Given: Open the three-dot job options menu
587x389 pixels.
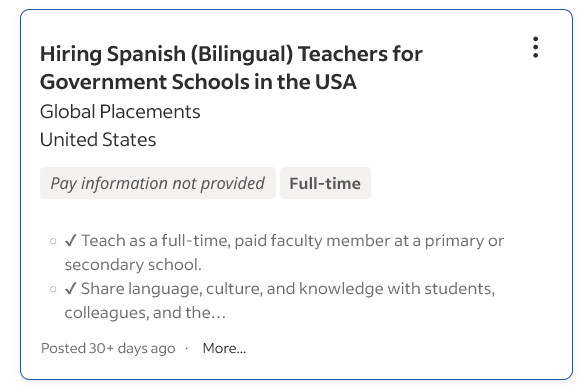Looking at the screenshot, I should (x=535, y=48).
